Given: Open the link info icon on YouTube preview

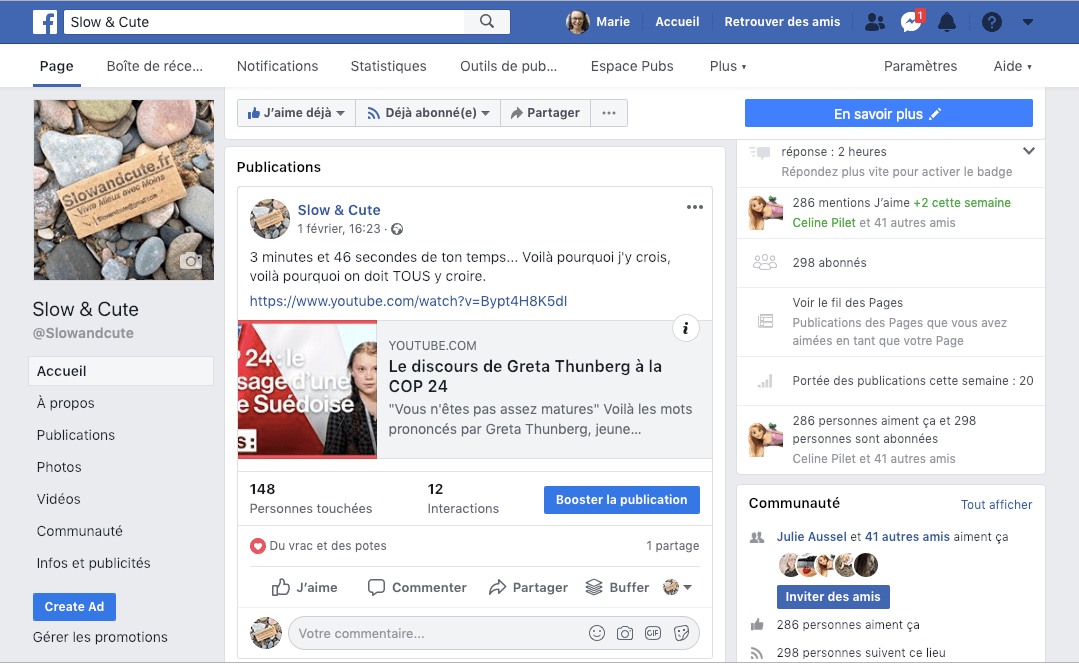Looking at the screenshot, I should pos(685,328).
